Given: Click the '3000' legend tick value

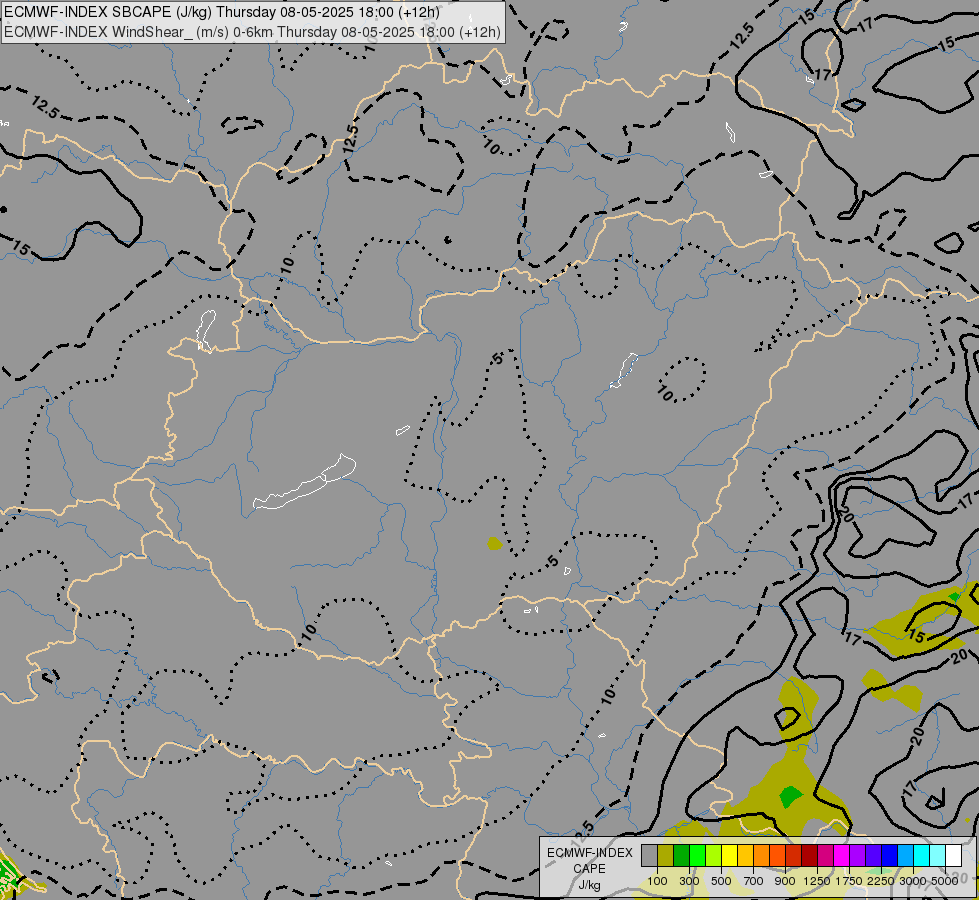Looking at the screenshot, I should (x=913, y=881).
